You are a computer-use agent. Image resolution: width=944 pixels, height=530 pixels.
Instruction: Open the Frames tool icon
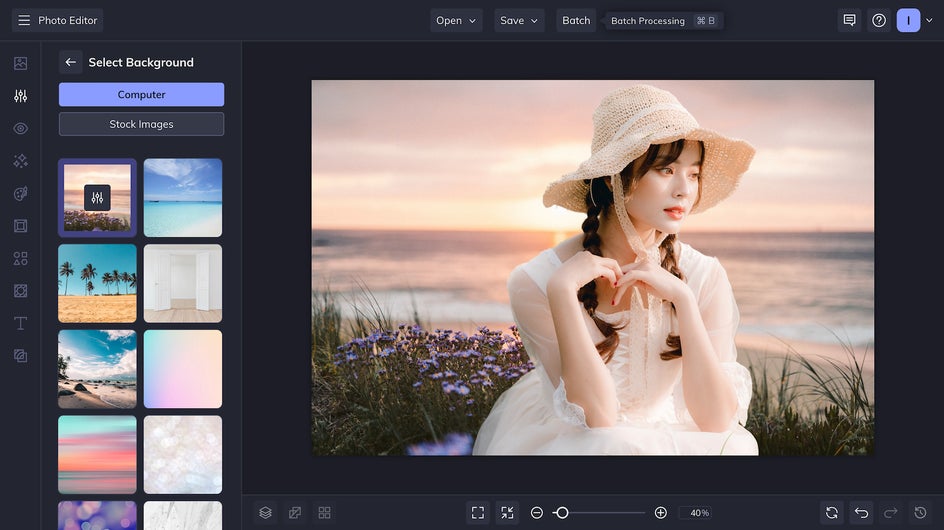[20, 226]
